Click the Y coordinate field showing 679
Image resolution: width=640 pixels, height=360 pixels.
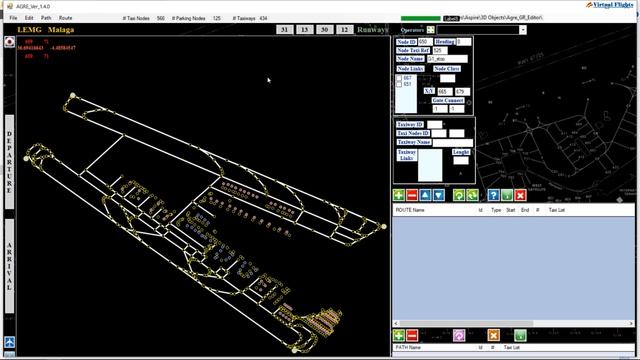tap(462, 91)
